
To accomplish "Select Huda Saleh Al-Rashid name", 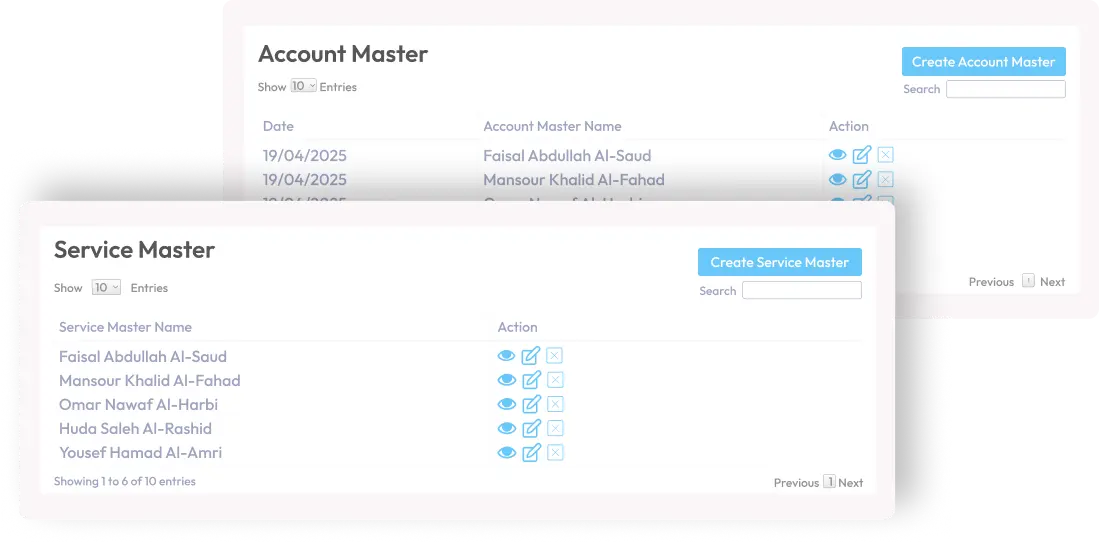I will (x=135, y=429).
